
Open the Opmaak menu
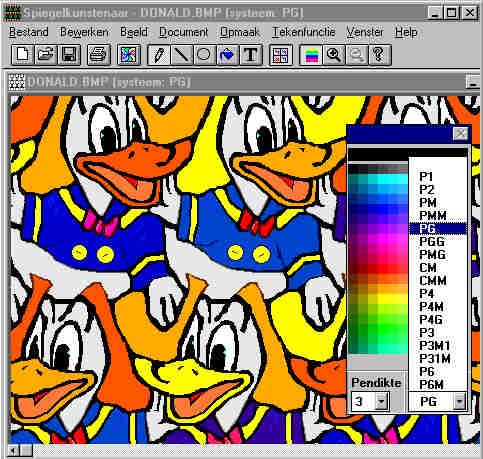(240, 32)
